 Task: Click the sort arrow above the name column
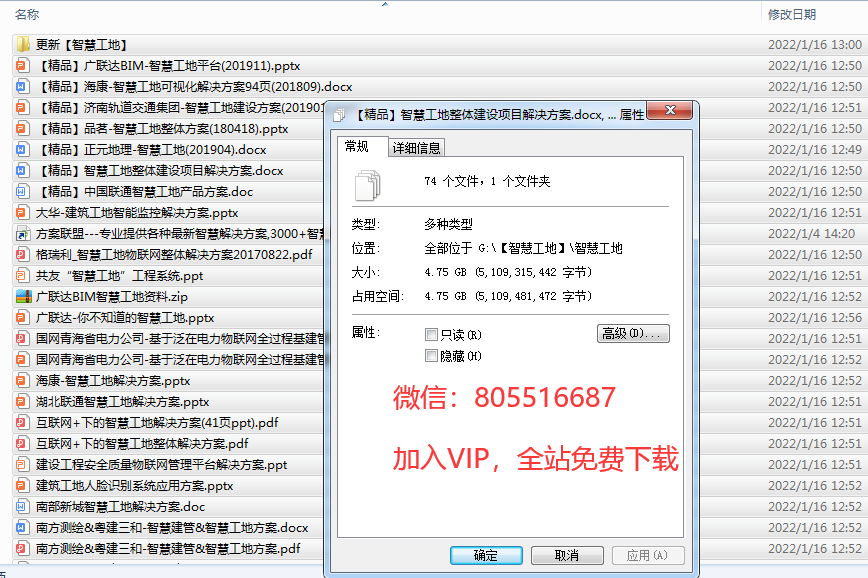pos(385,4)
